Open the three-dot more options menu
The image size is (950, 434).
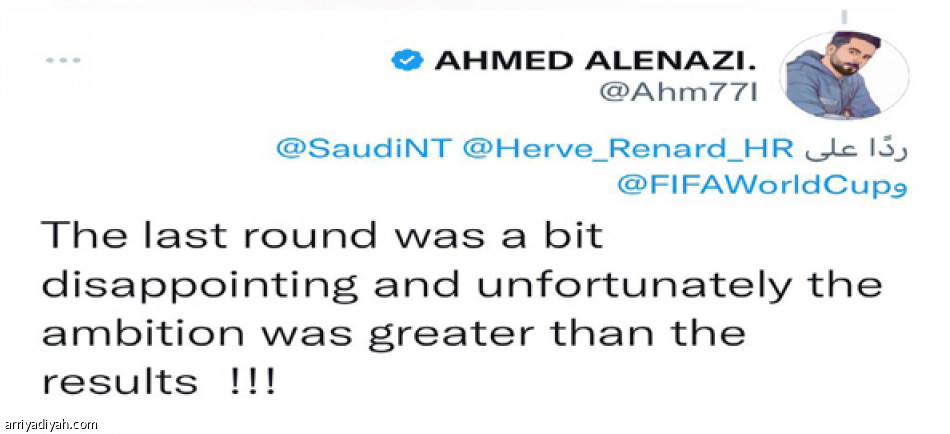pyautogui.click(x=62, y=60)
